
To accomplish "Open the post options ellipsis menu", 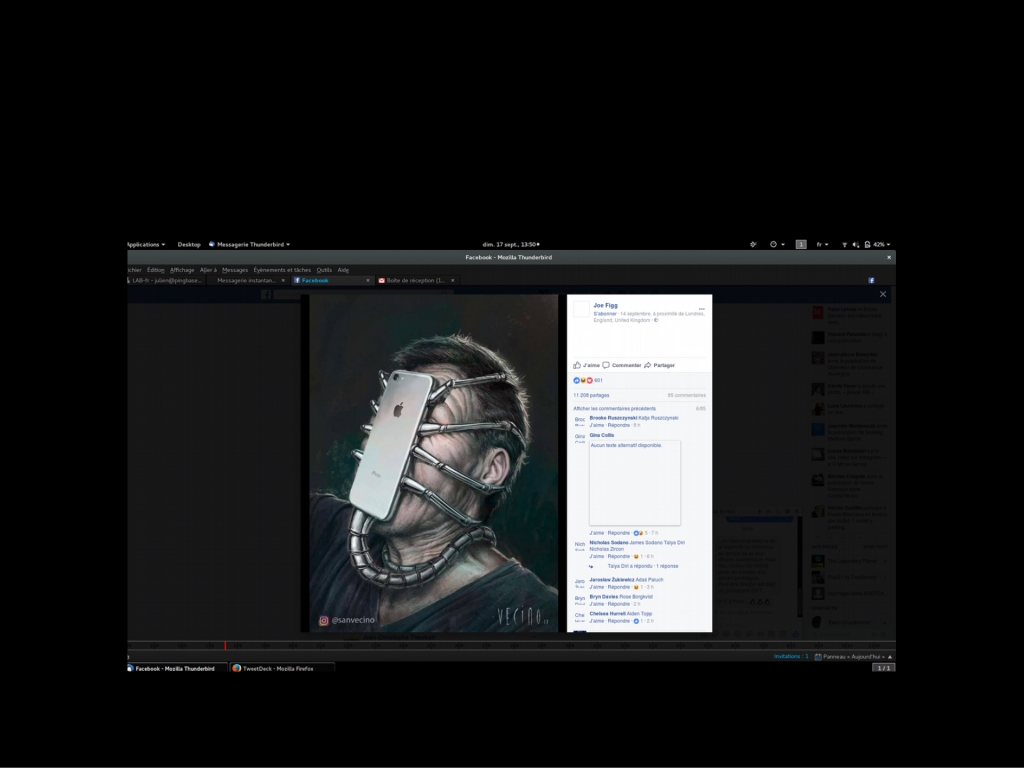I will pos(701,308).
